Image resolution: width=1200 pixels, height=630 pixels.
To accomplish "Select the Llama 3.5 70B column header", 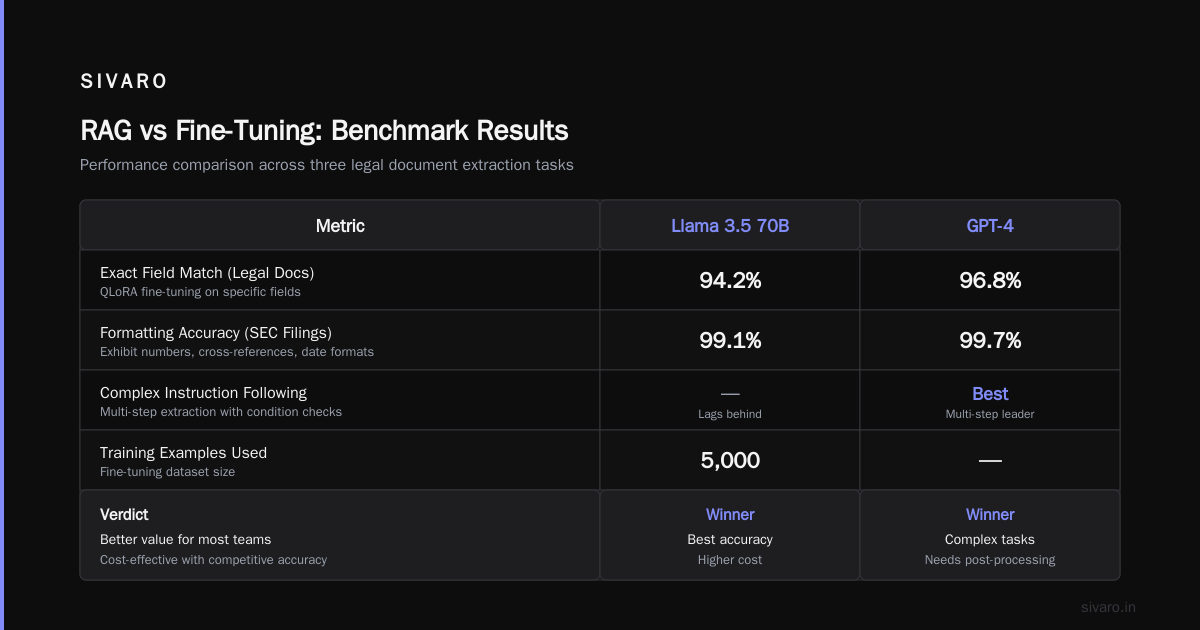I will pos(730,226).
